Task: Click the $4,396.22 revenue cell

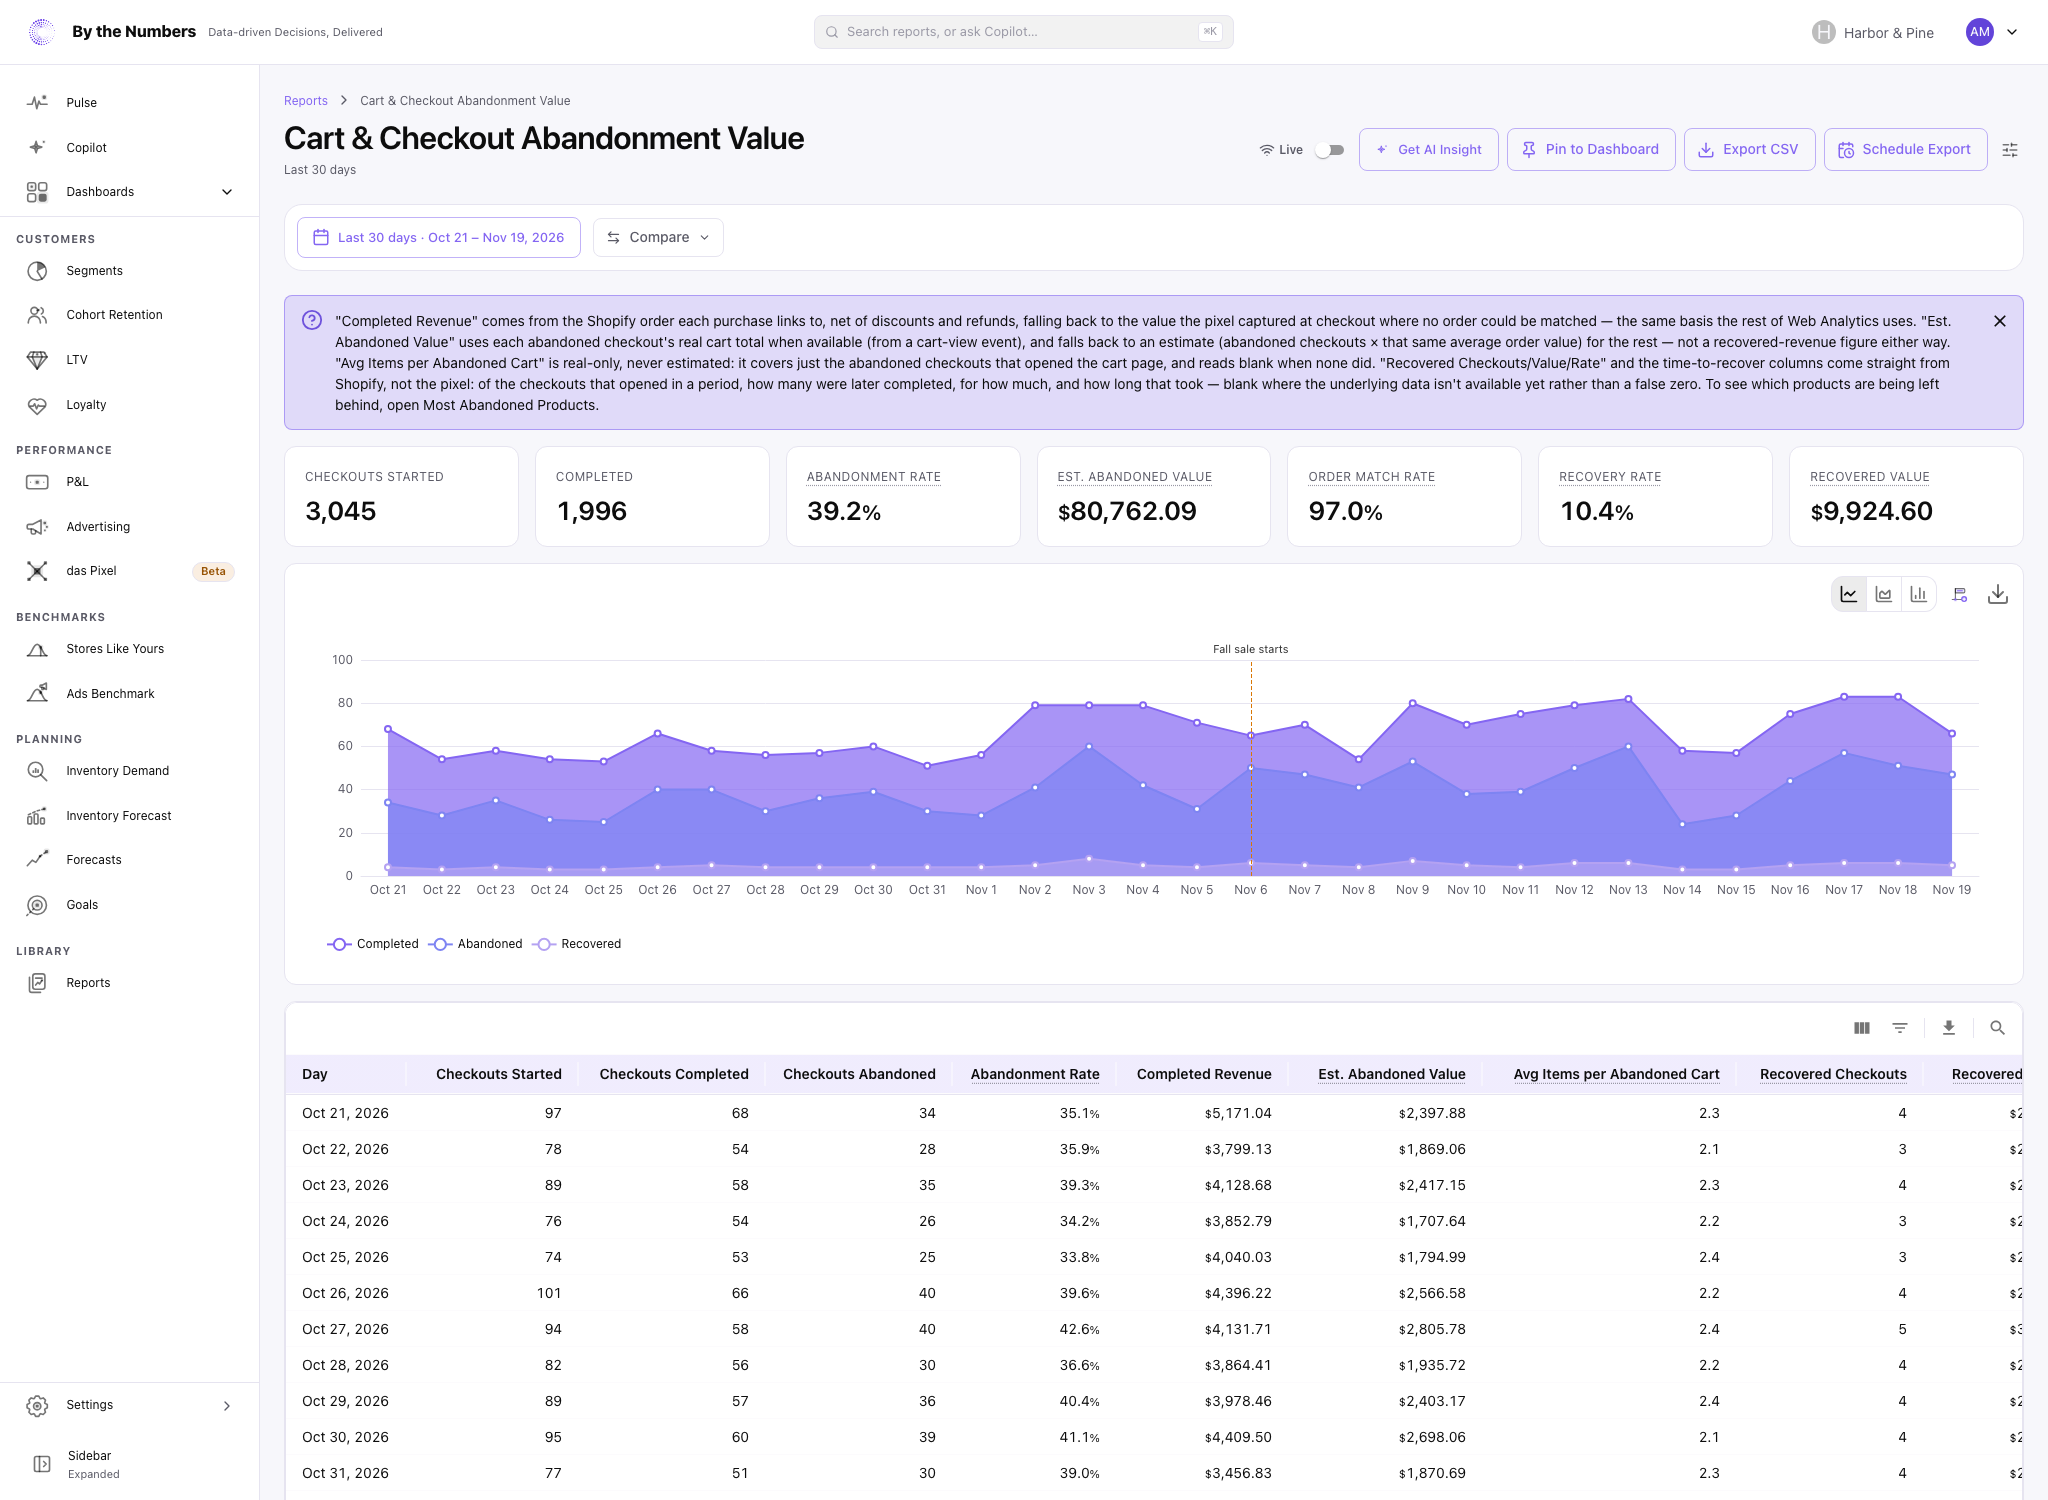Action: (1238, 1293)
